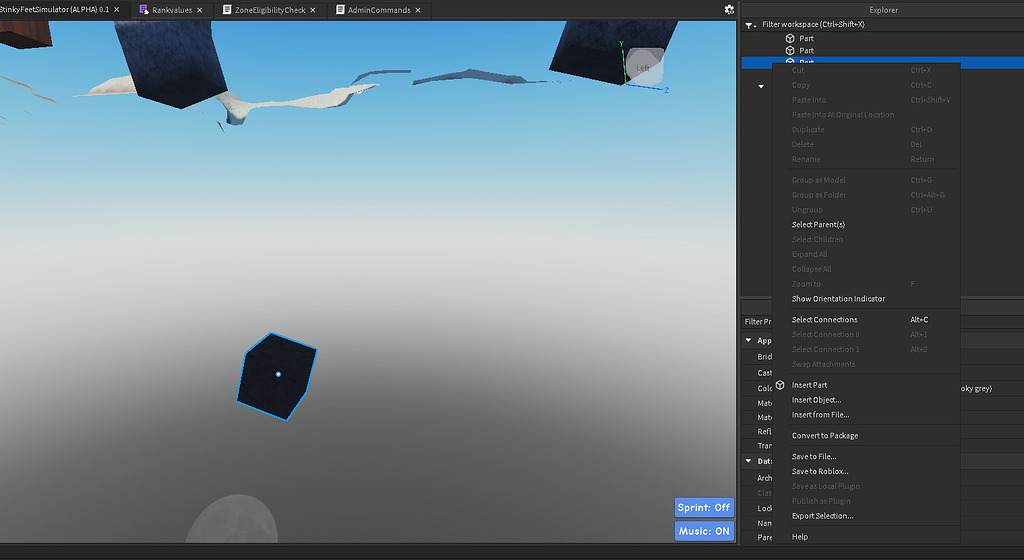Click the second Part cube icon in Explorer
Image resolution: width=1024 pixels, height=560 pixels.
(789, 50)
